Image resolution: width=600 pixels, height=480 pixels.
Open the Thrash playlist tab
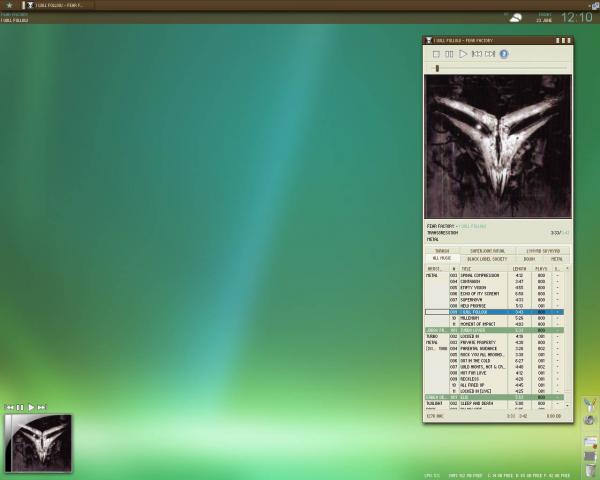click(442, 251)
